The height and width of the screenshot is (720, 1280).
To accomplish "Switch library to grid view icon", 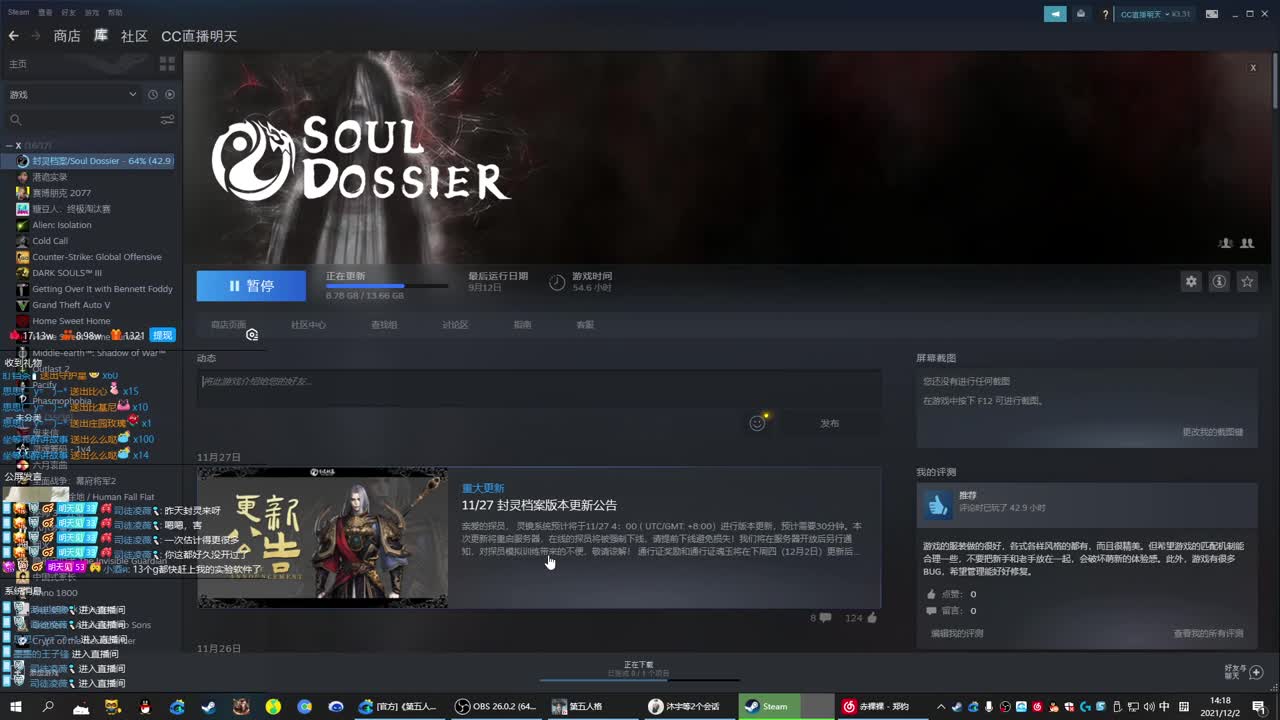I will 167,64.
